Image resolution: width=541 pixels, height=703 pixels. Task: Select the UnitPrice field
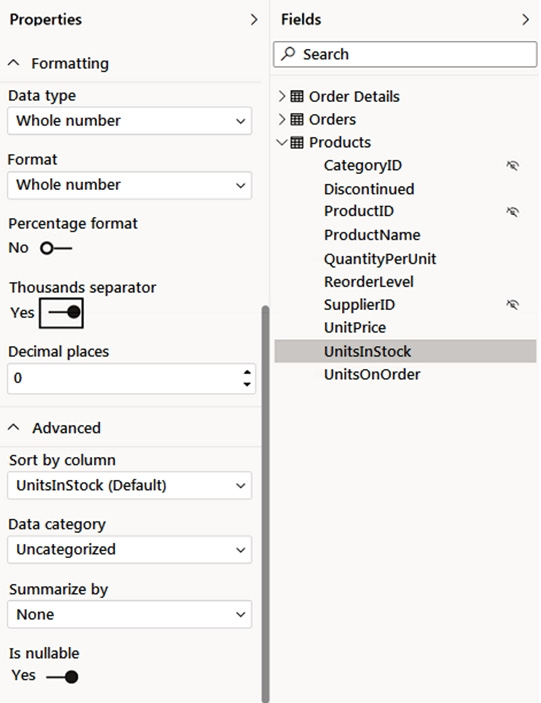(x=355, y=328)
